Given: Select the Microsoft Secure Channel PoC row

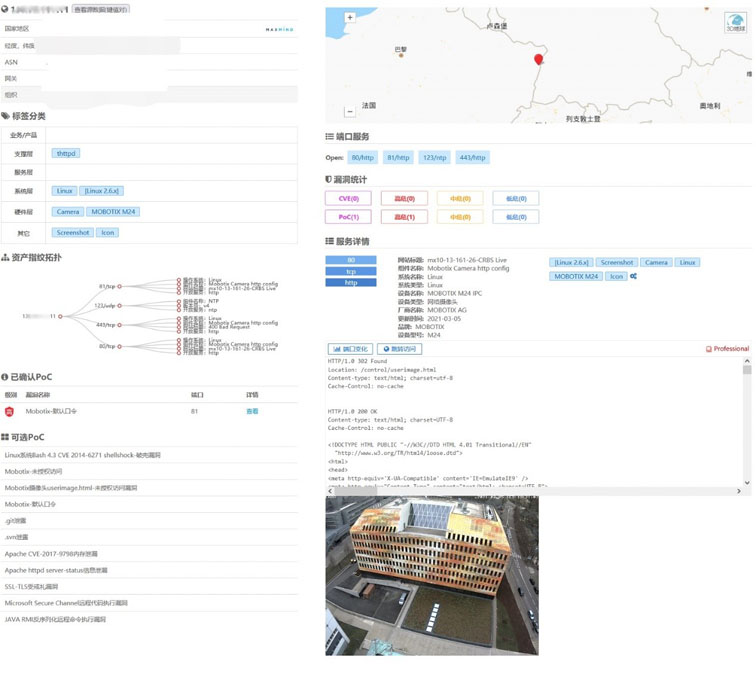Looking at the screenshot, I should click(149, 603).
